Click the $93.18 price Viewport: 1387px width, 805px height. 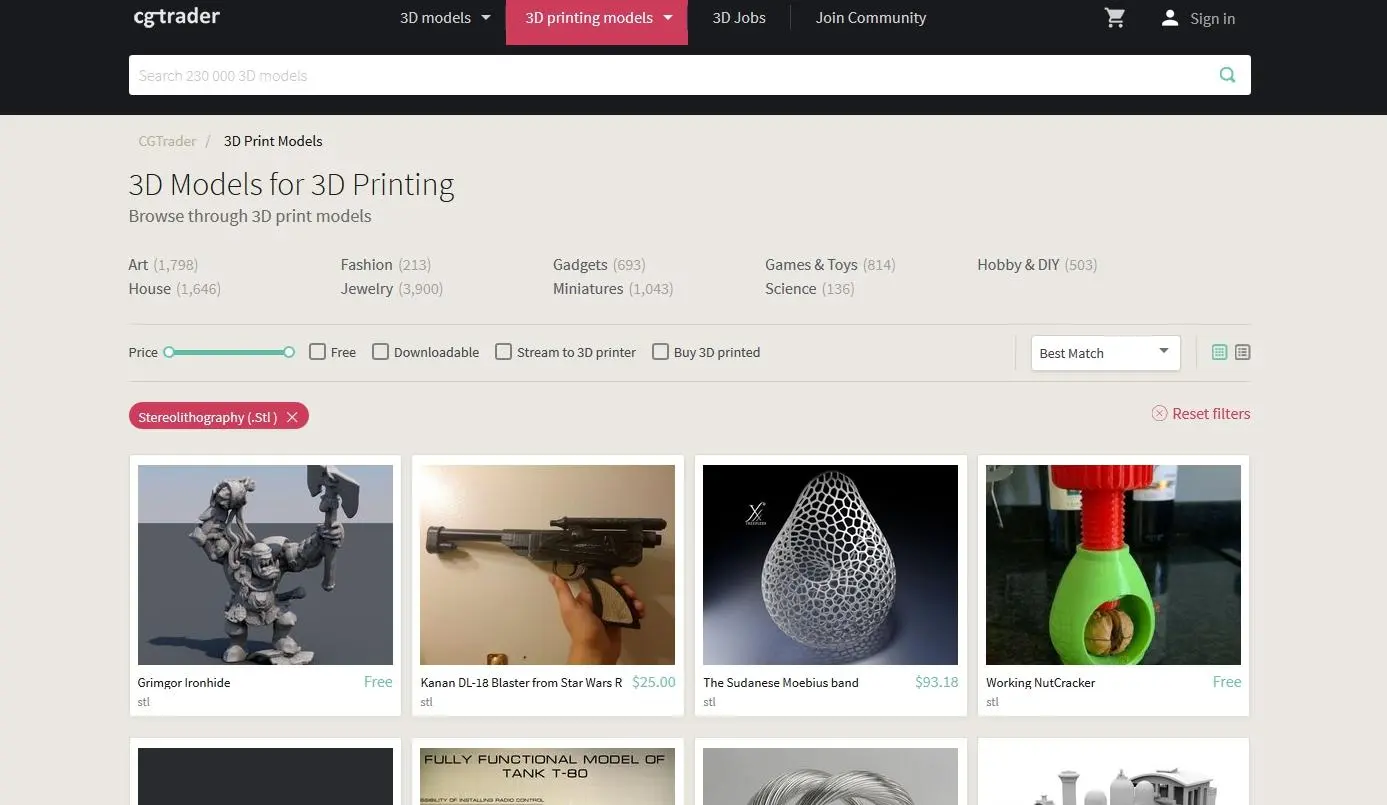click(937, 682)
